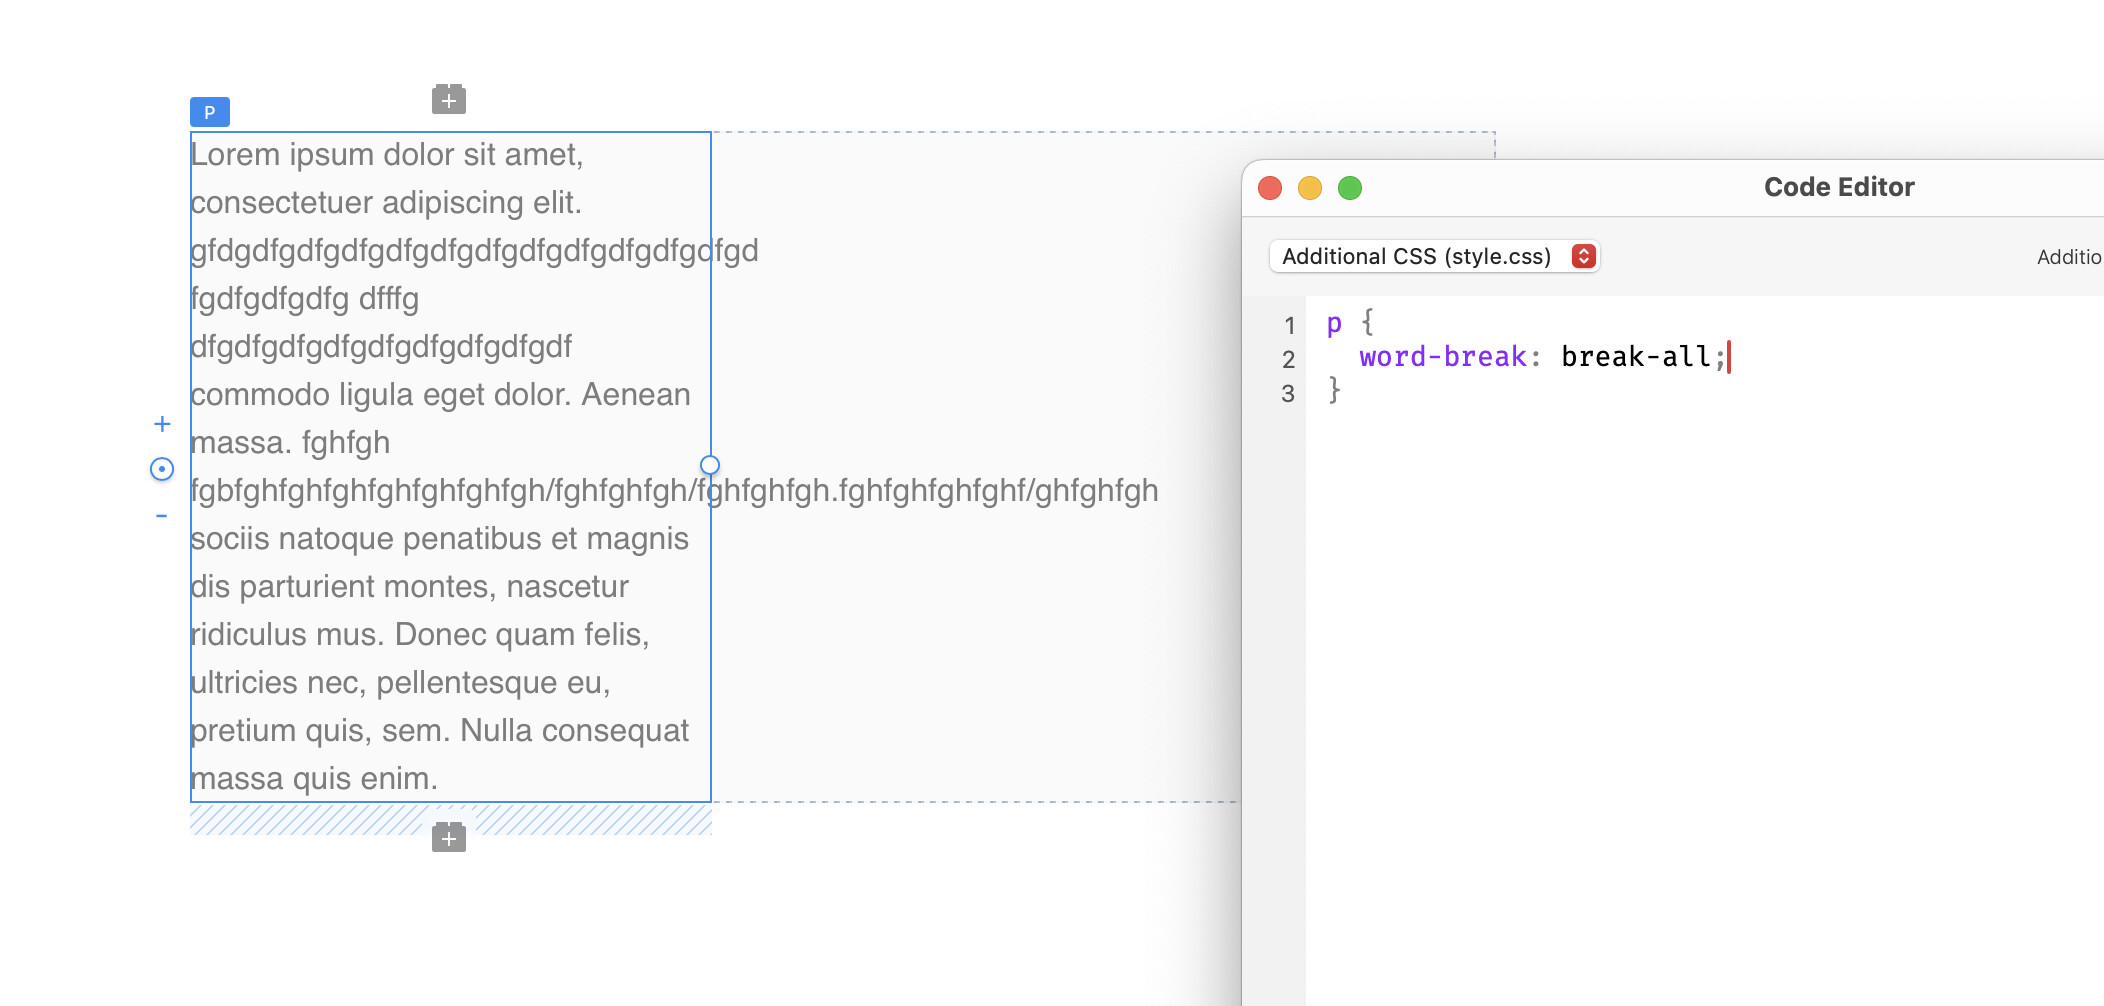Screen dimensions: 2104x1006
Task: Click the green zoom button of the Code Editor window
Action: (1350, 187)
